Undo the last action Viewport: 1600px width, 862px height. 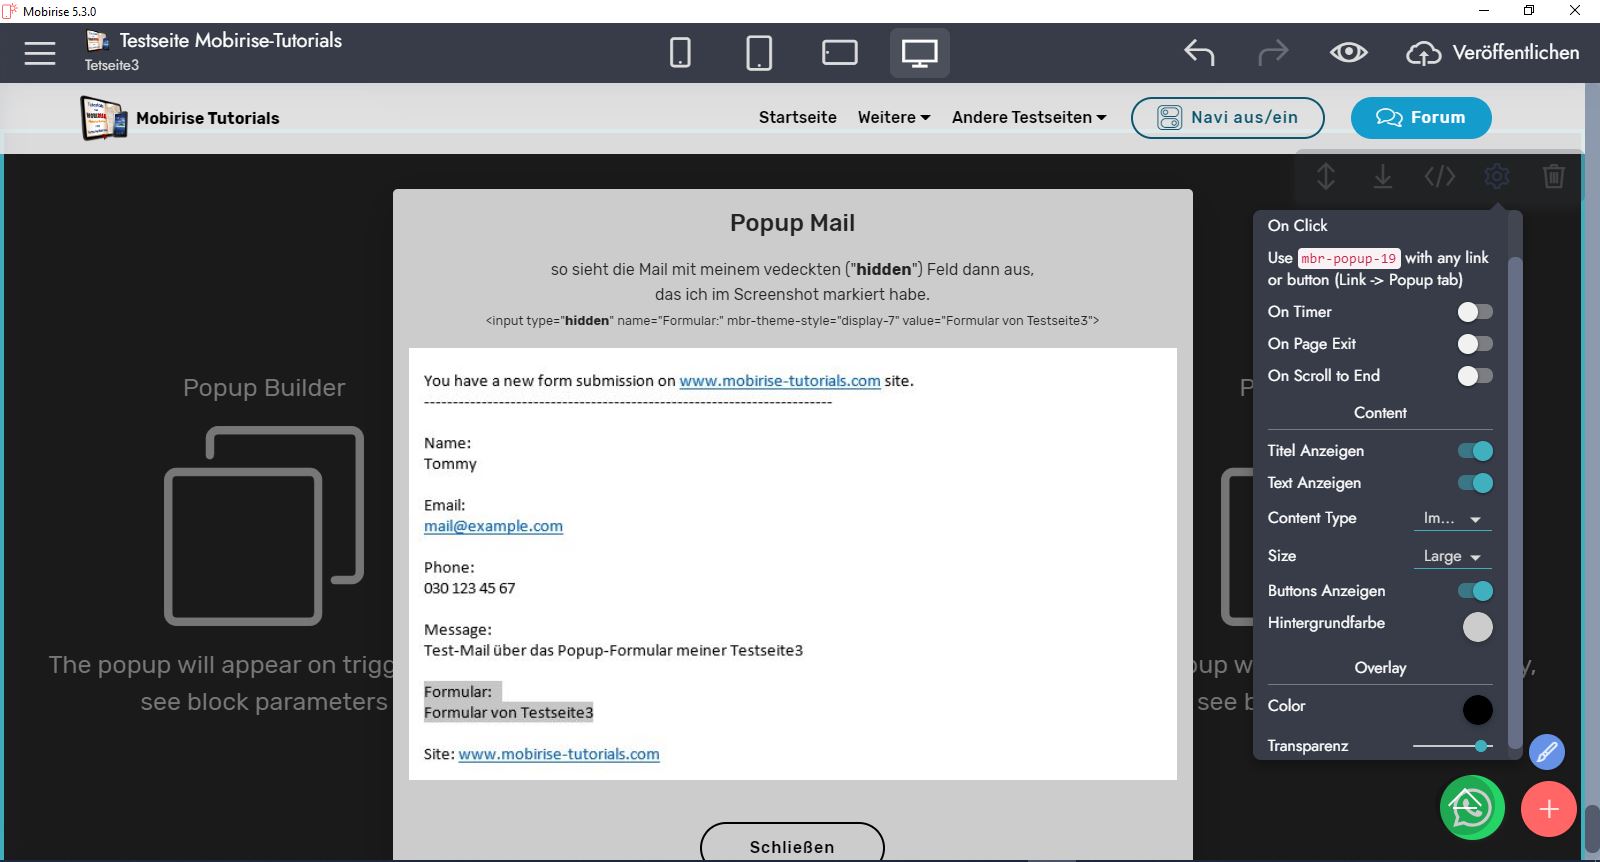[1199, 52]
